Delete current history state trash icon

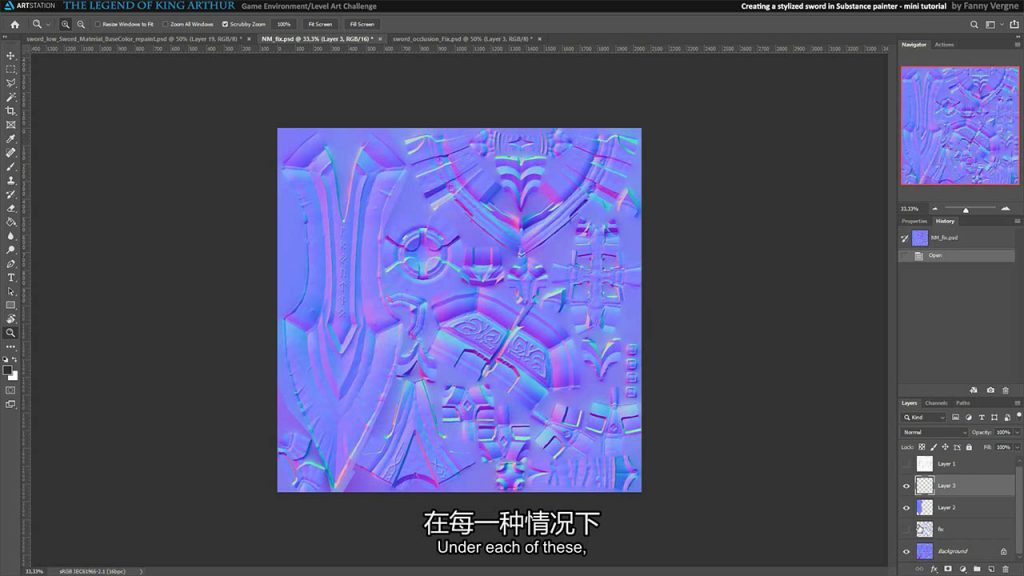coord(1006,390)
